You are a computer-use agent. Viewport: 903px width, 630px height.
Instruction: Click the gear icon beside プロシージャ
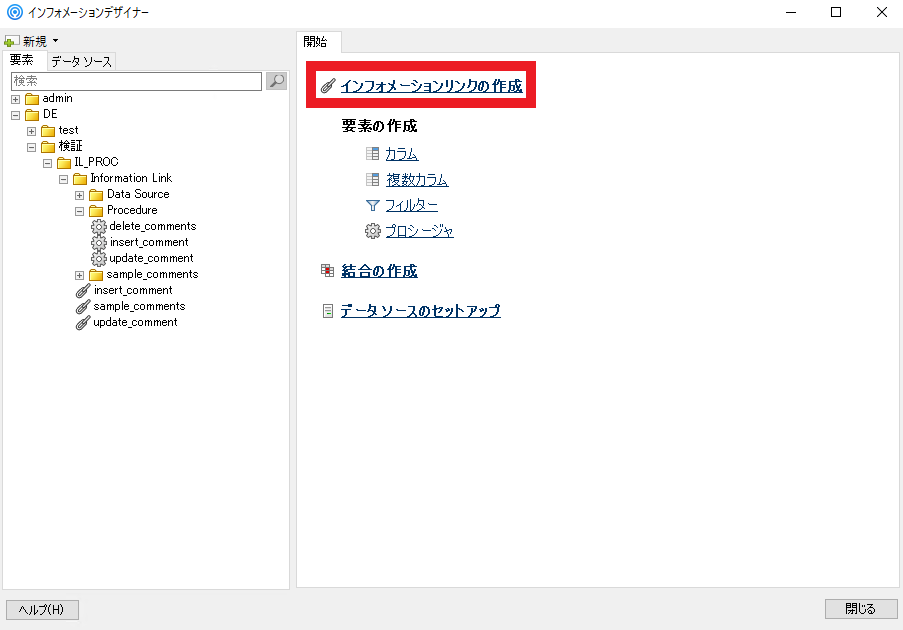373,231
